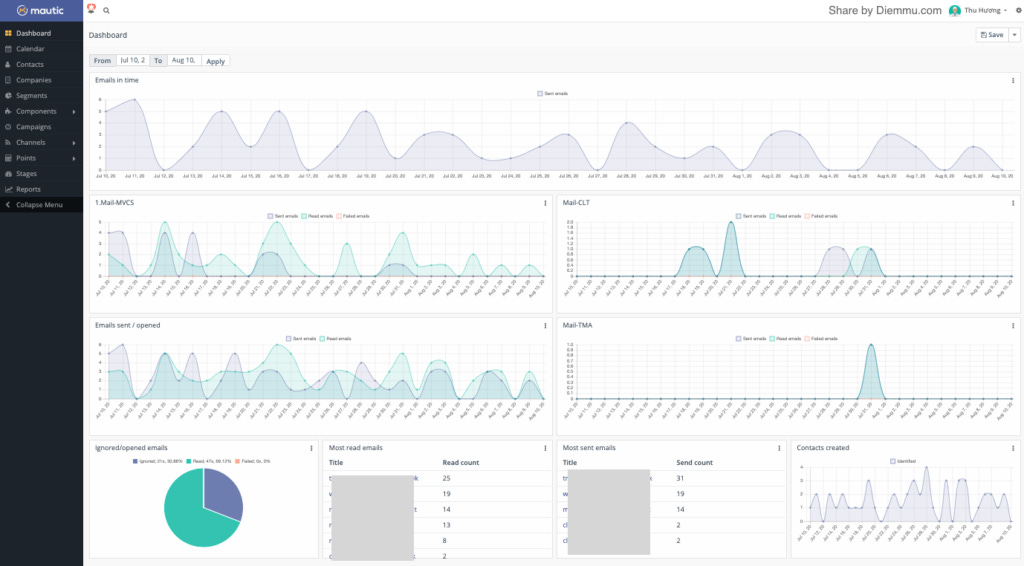
Task: Toggle Failed emails legend in 1.Mail-MVCS chart
Action: [x=353, y=216]
